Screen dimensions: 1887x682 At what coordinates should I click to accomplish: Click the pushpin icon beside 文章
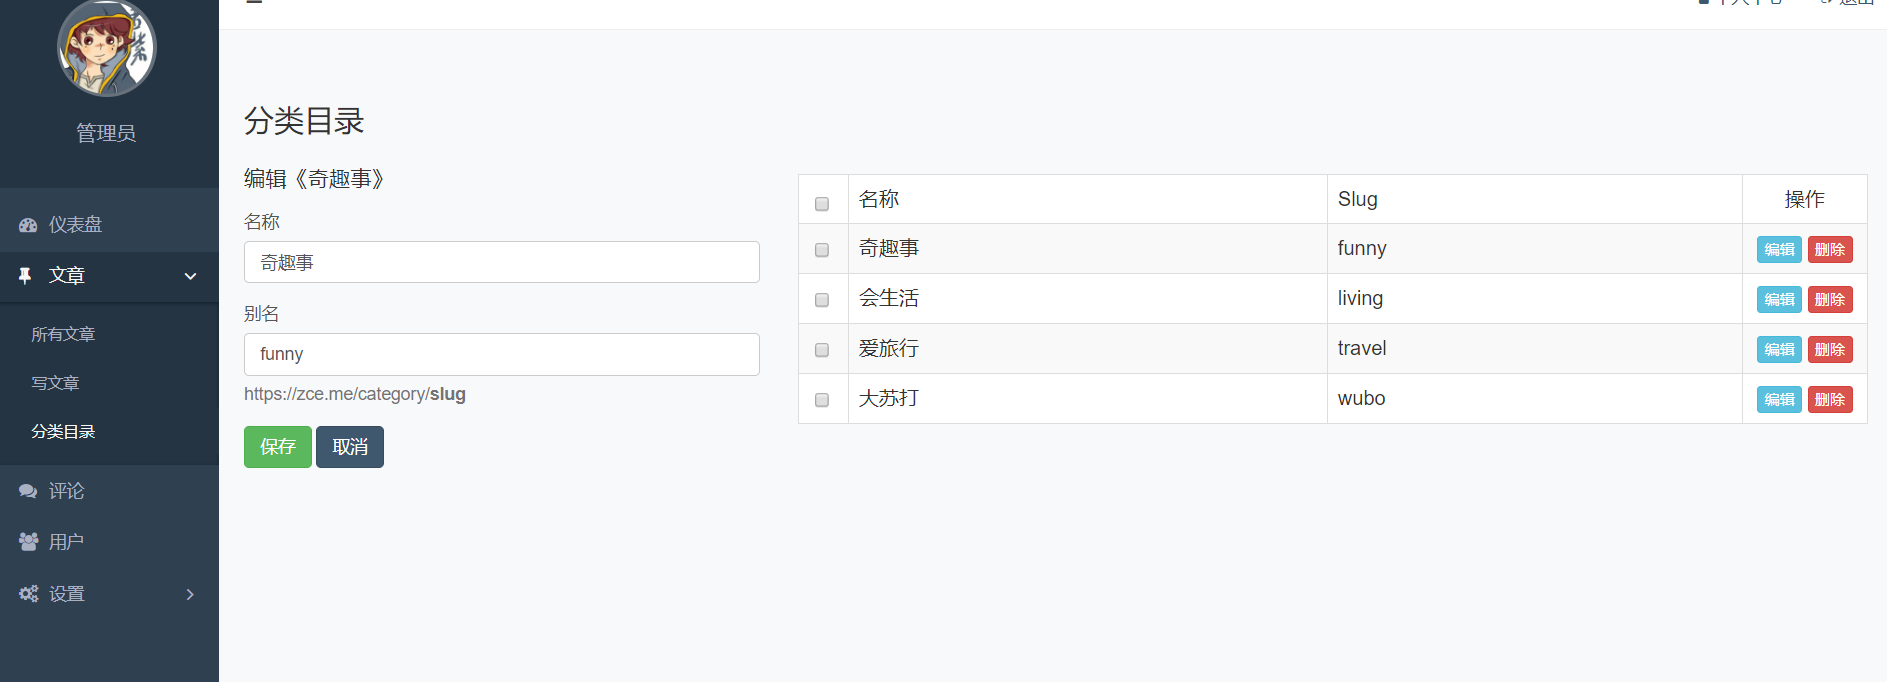(x=26, y=275)
